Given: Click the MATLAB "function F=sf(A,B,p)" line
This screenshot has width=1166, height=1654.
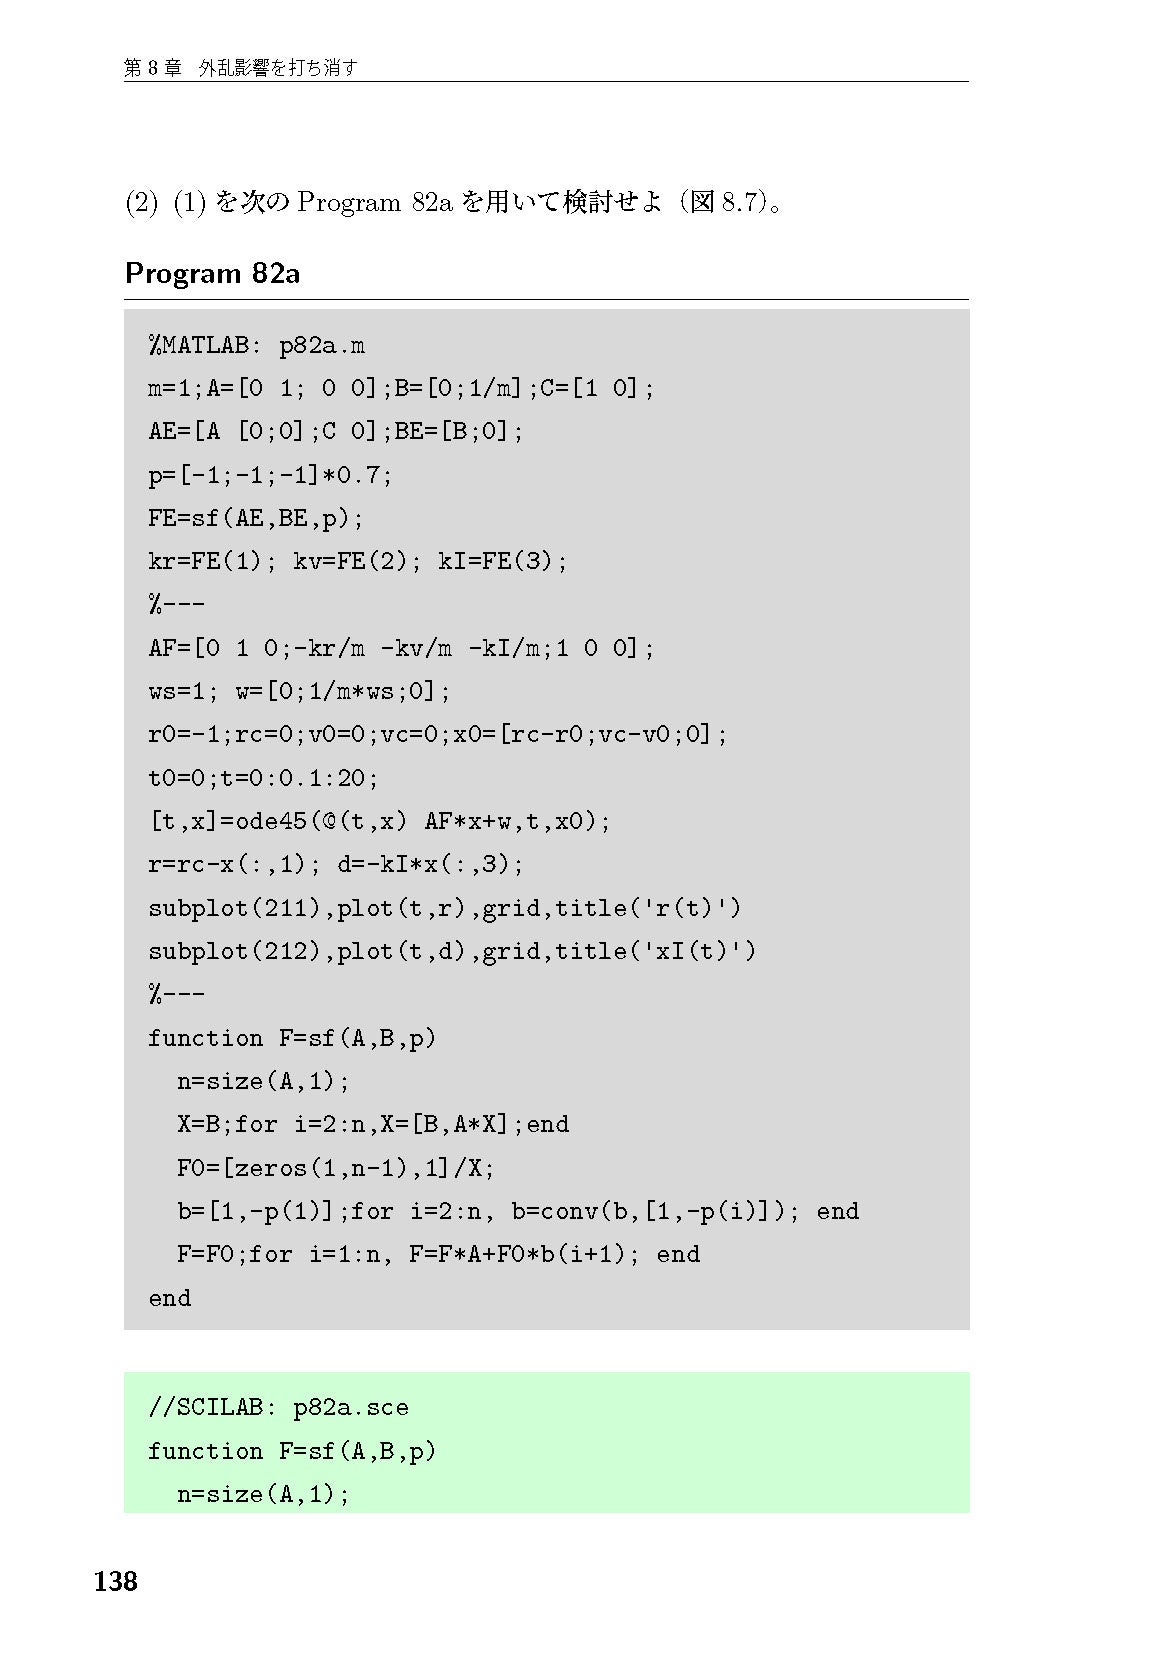Looking at the screenshot, I should [x=292, y=1038].
